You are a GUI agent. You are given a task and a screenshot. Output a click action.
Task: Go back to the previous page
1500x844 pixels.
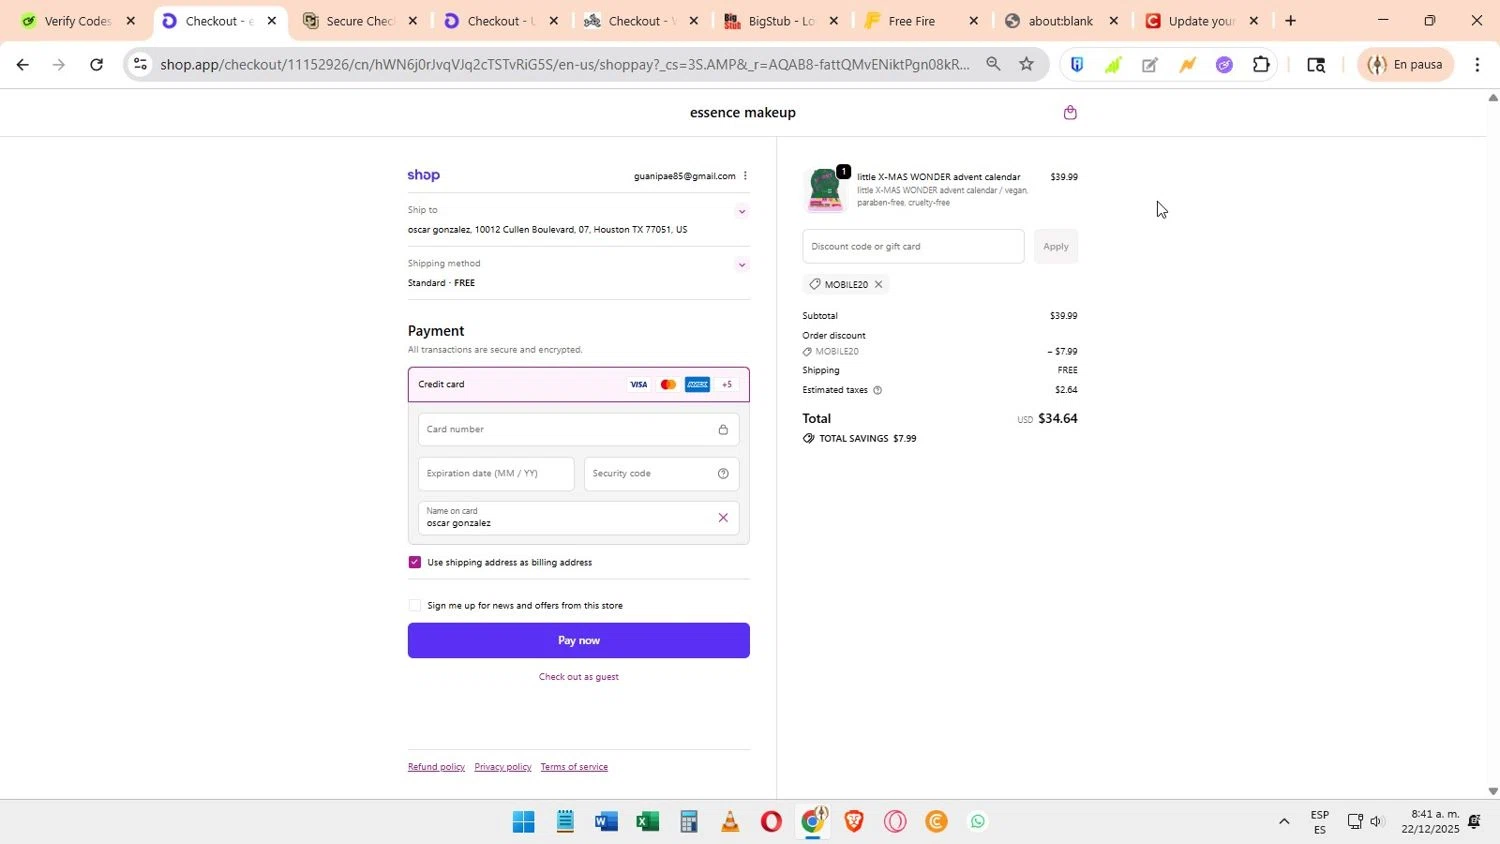coord(22,65)
